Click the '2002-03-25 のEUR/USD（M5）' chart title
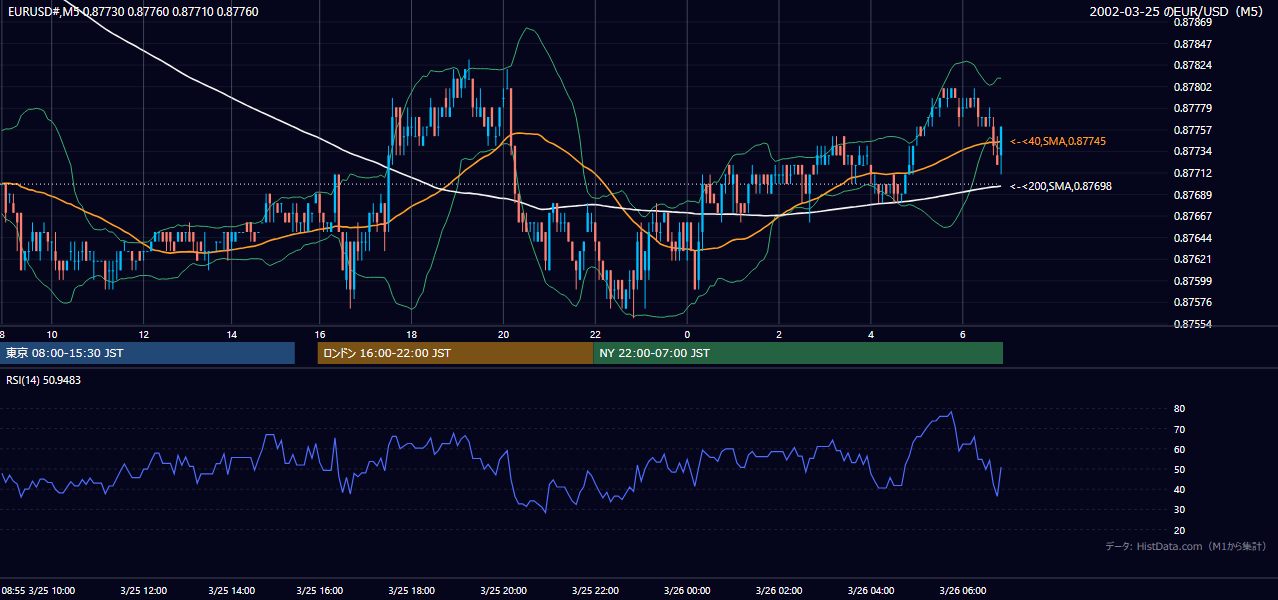Image resolution: width=1278 pixels, height=600 pixels. click(x=1178, y=12)
